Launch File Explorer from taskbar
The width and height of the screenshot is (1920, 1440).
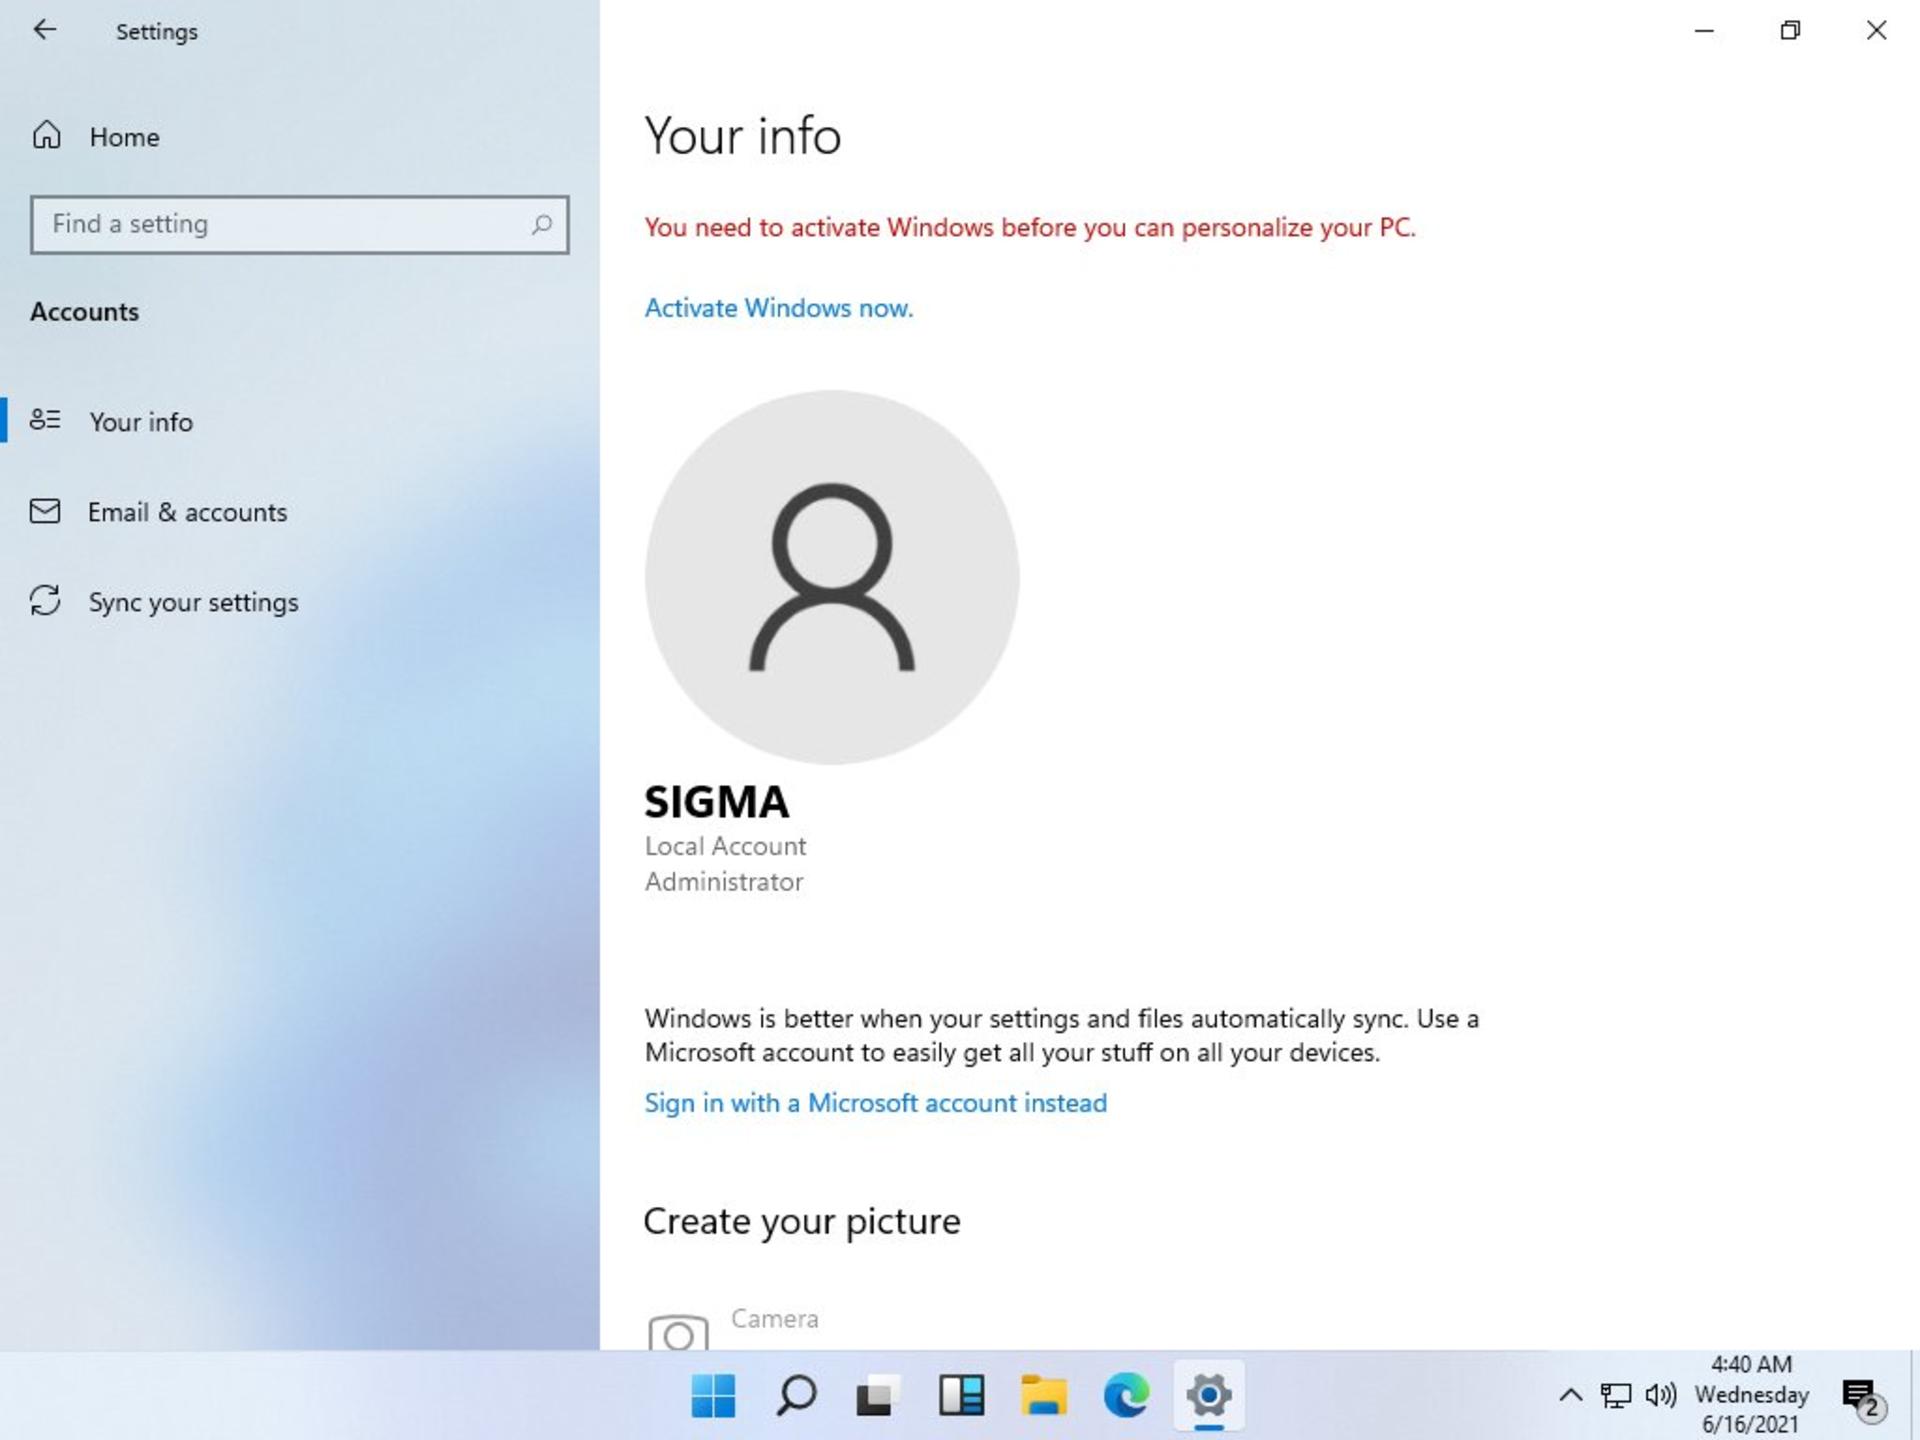(x=1044, y=1395)
